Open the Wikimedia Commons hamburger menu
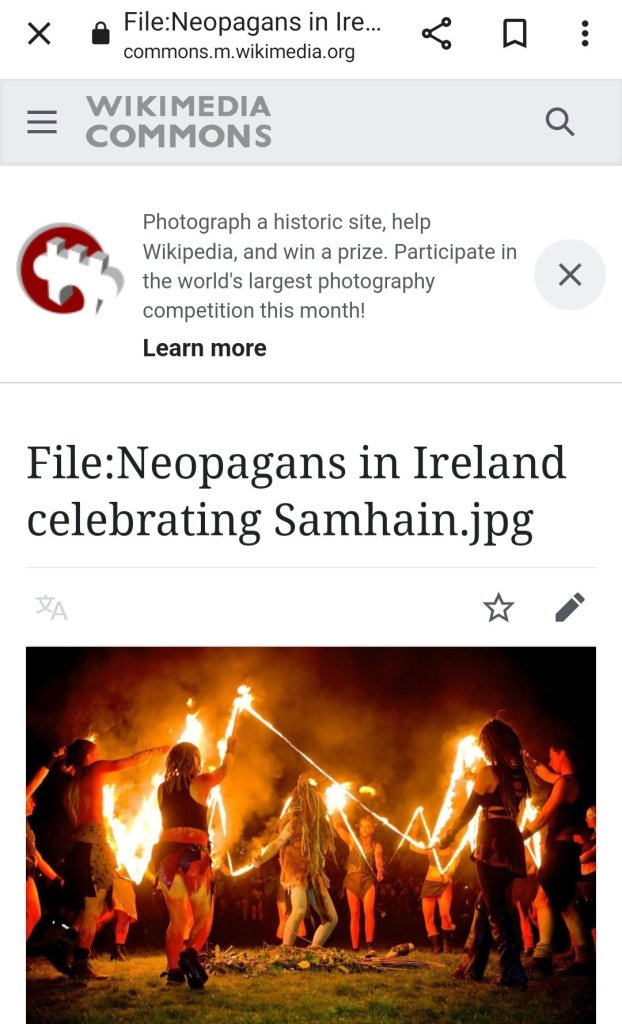This screenshot has height=1024, width=622. 42,122
